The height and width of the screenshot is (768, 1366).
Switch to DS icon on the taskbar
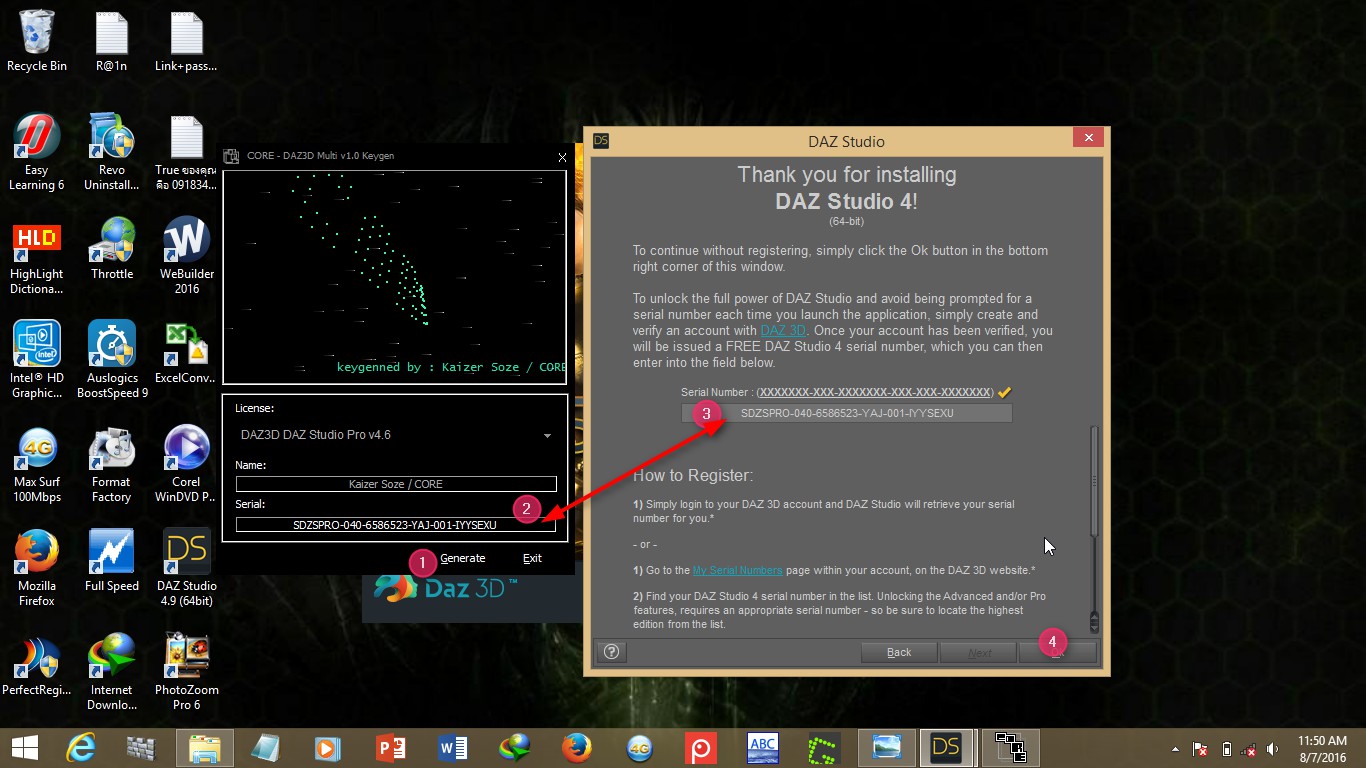point(946,747)
